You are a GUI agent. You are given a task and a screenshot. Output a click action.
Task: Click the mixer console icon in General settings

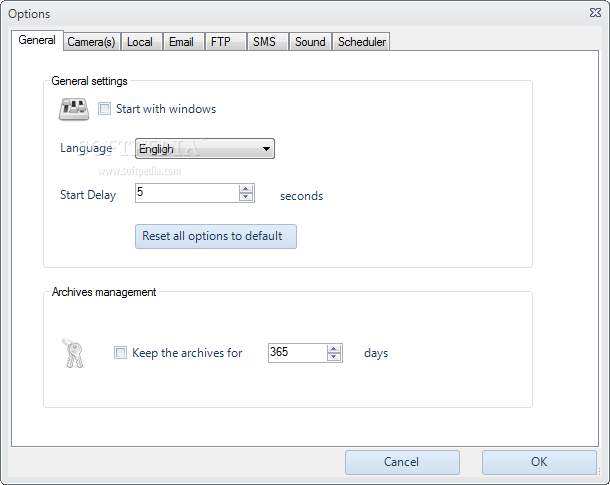[74, 109]
